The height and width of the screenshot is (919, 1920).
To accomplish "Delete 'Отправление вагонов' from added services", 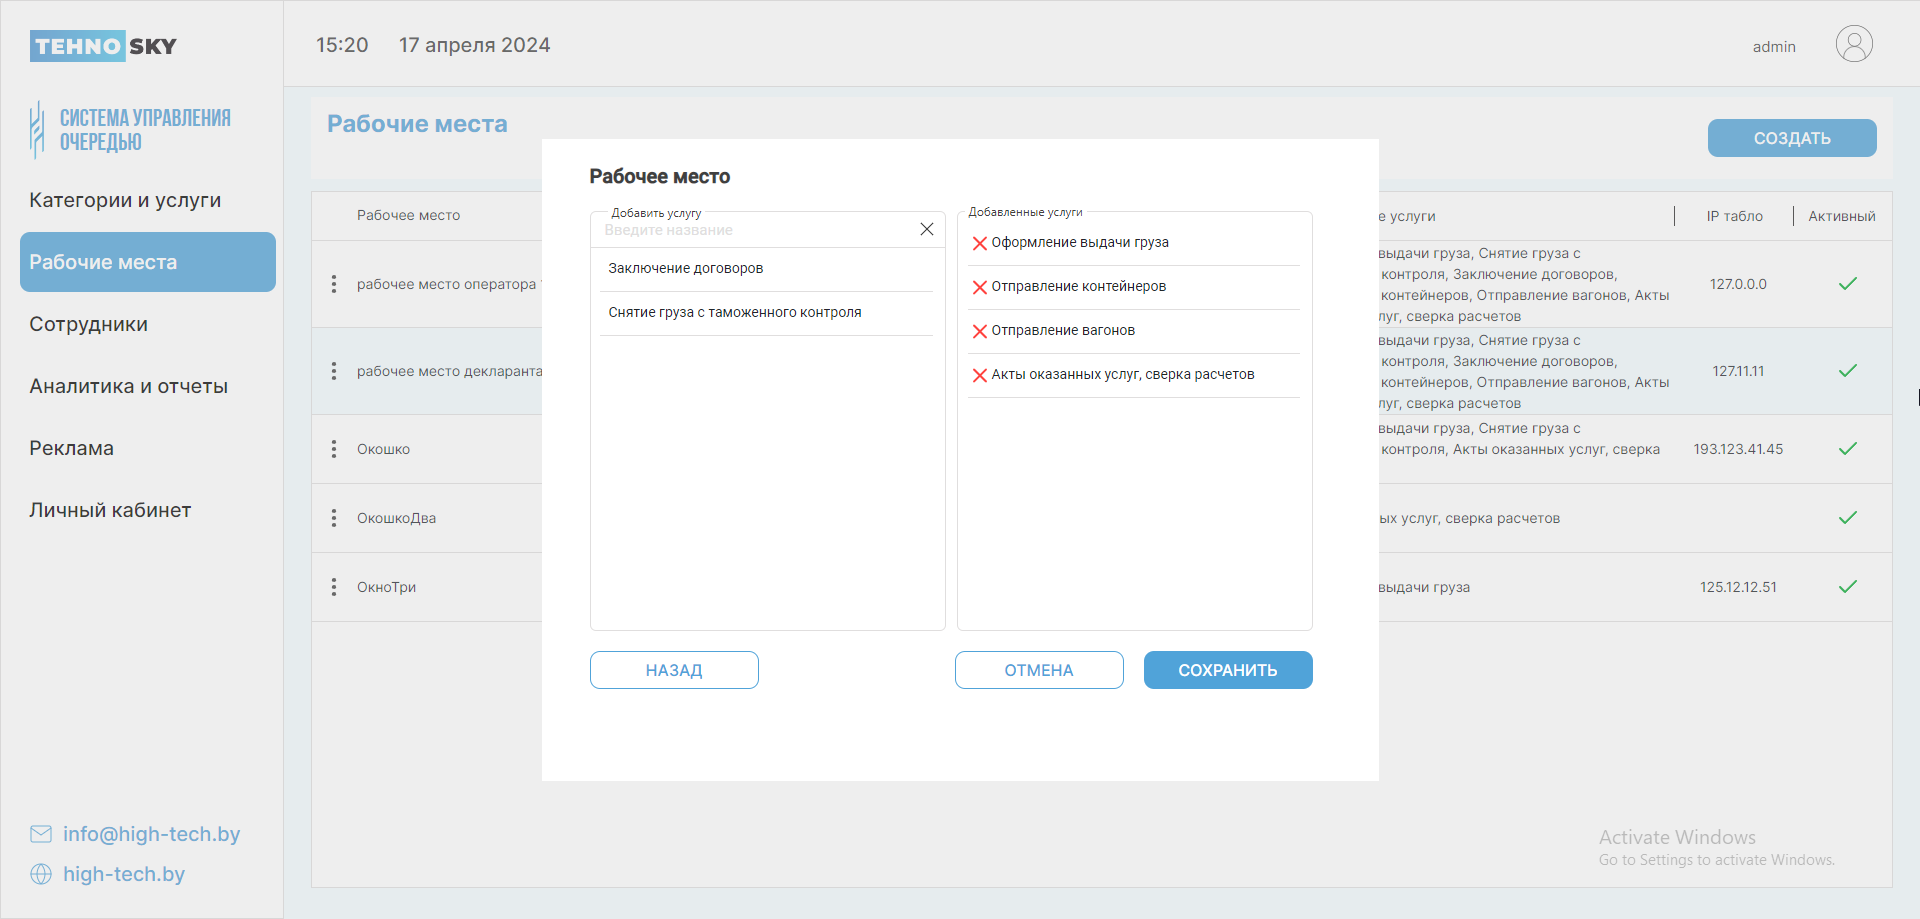I will click(x=980, y=331).
